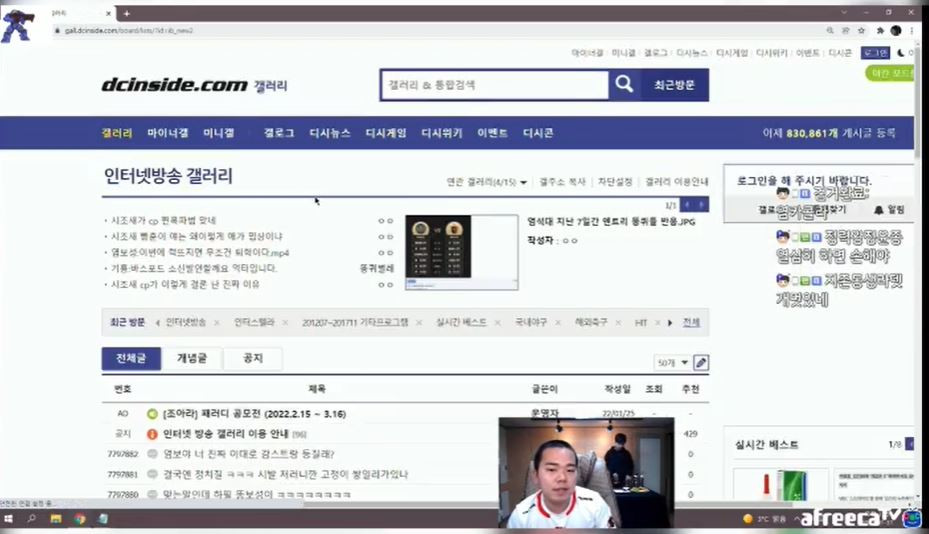Open 국내야구 in recent visits

(x=531, y=322)
